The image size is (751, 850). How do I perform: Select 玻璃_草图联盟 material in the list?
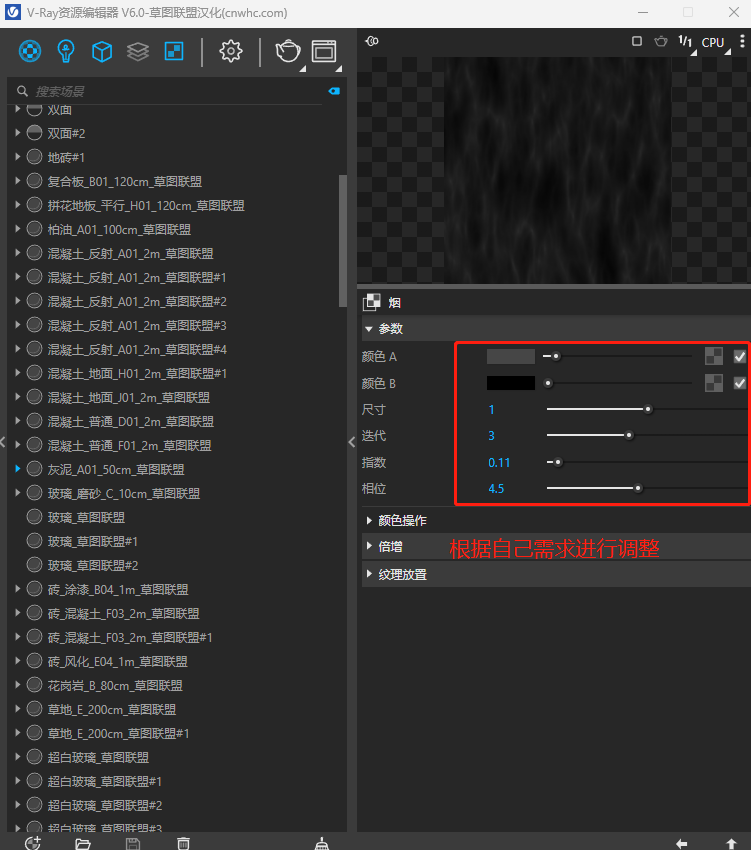tap(86, 517)
